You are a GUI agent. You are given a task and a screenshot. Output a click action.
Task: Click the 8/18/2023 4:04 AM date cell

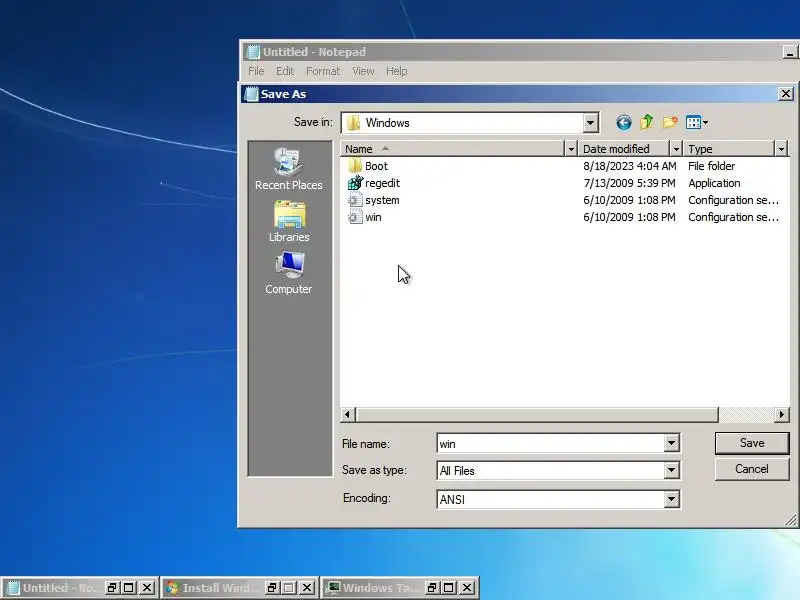click(630, 166)
